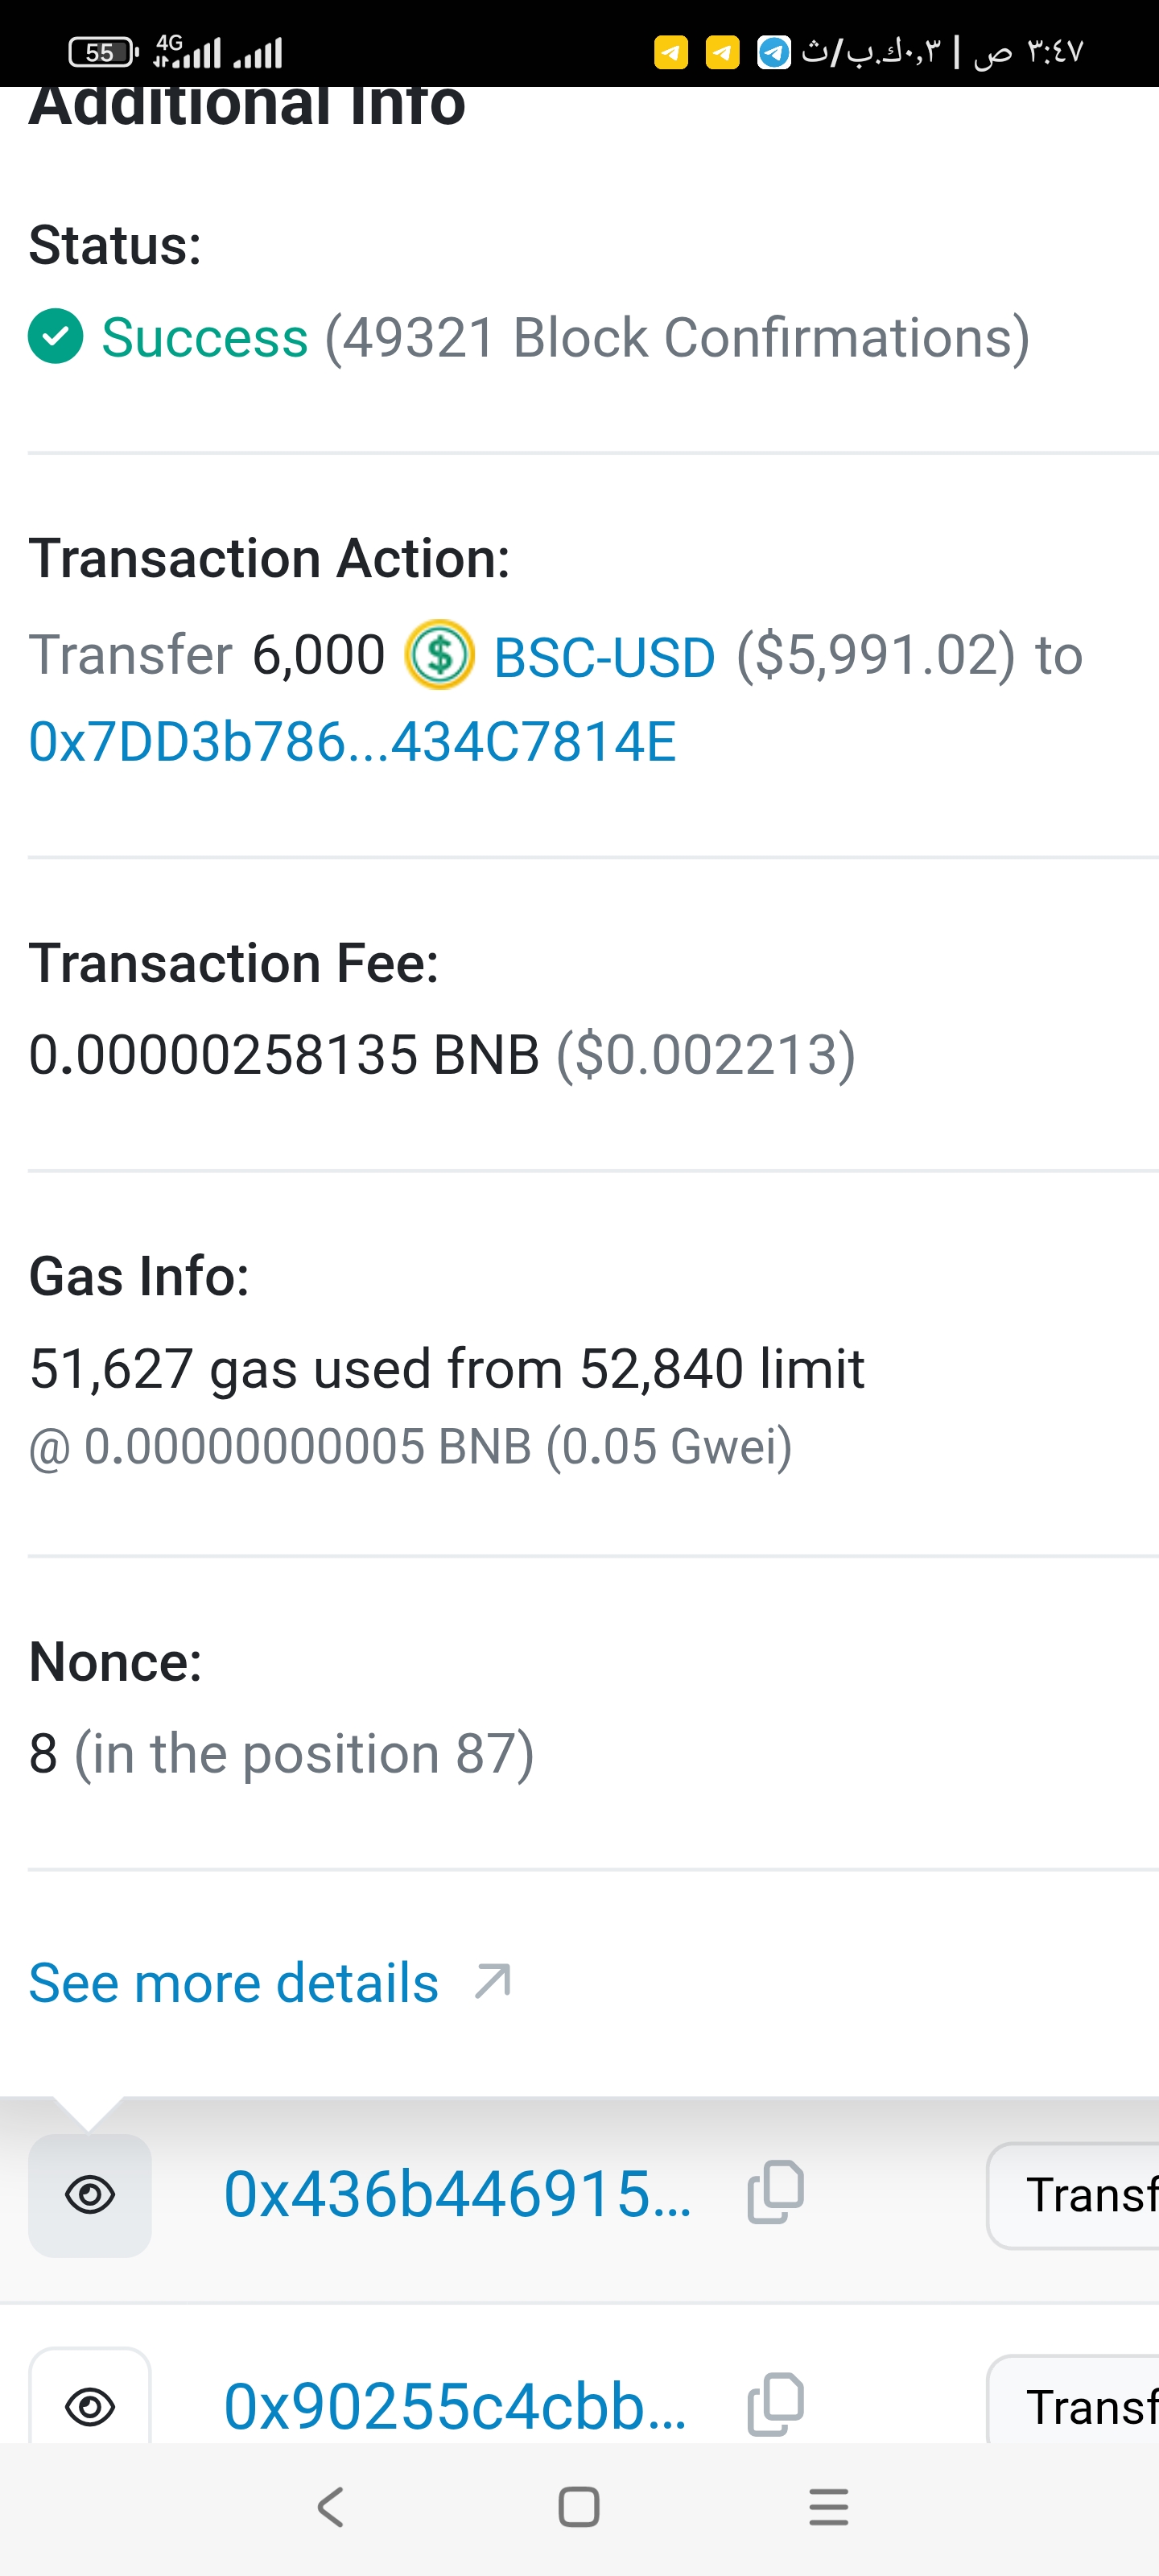
Task: Copy the 0x90255c4cbb transaction hash
Action: 776,2404
